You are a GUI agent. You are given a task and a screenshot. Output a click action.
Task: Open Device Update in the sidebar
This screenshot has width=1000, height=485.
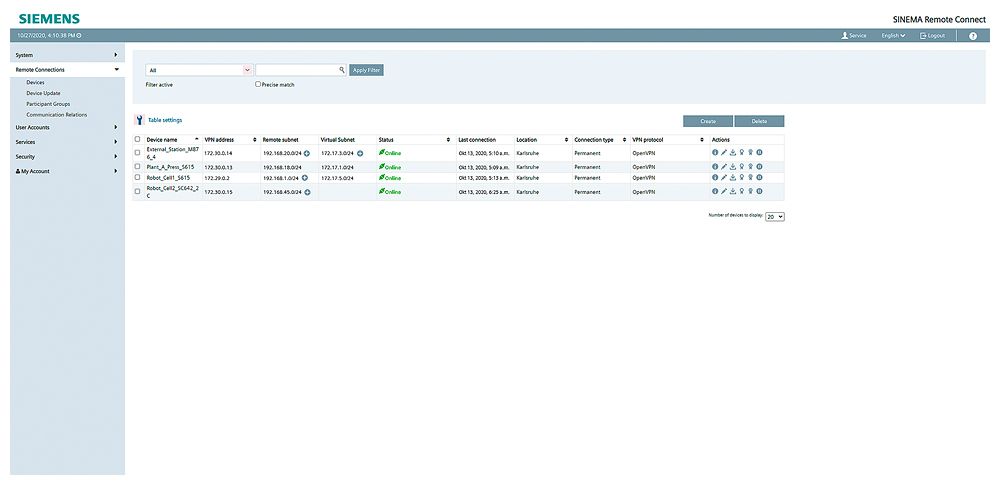pyautogui.click(x=43, y=93)
